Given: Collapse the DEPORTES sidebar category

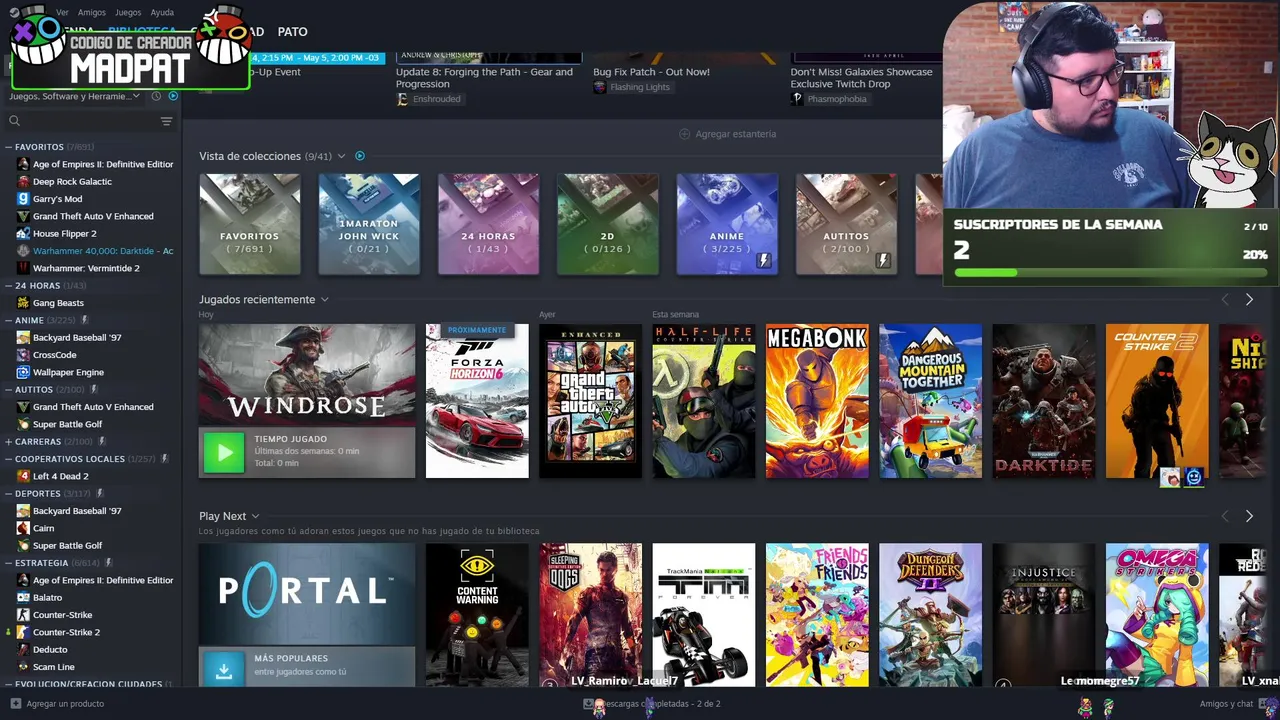Looking at the screenshot, I should click(9, 493).
